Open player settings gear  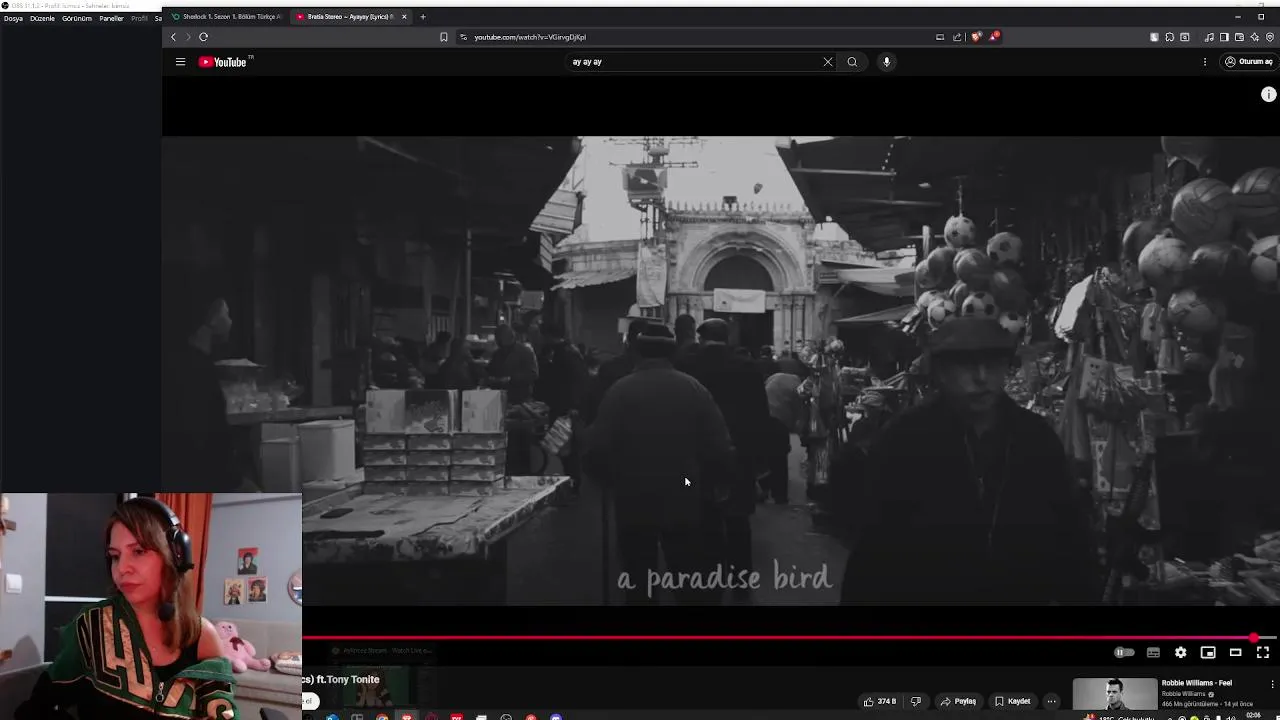[x=1181, y=652]
